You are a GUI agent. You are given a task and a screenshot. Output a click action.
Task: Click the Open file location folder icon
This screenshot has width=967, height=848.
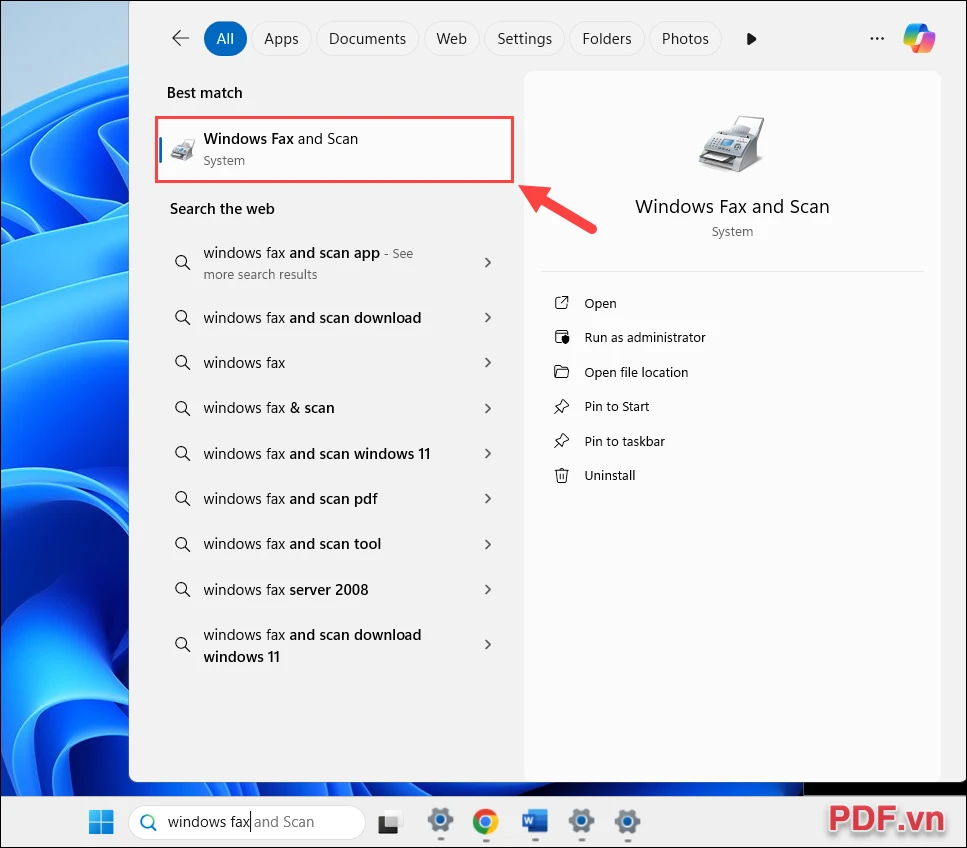(561, 372)
